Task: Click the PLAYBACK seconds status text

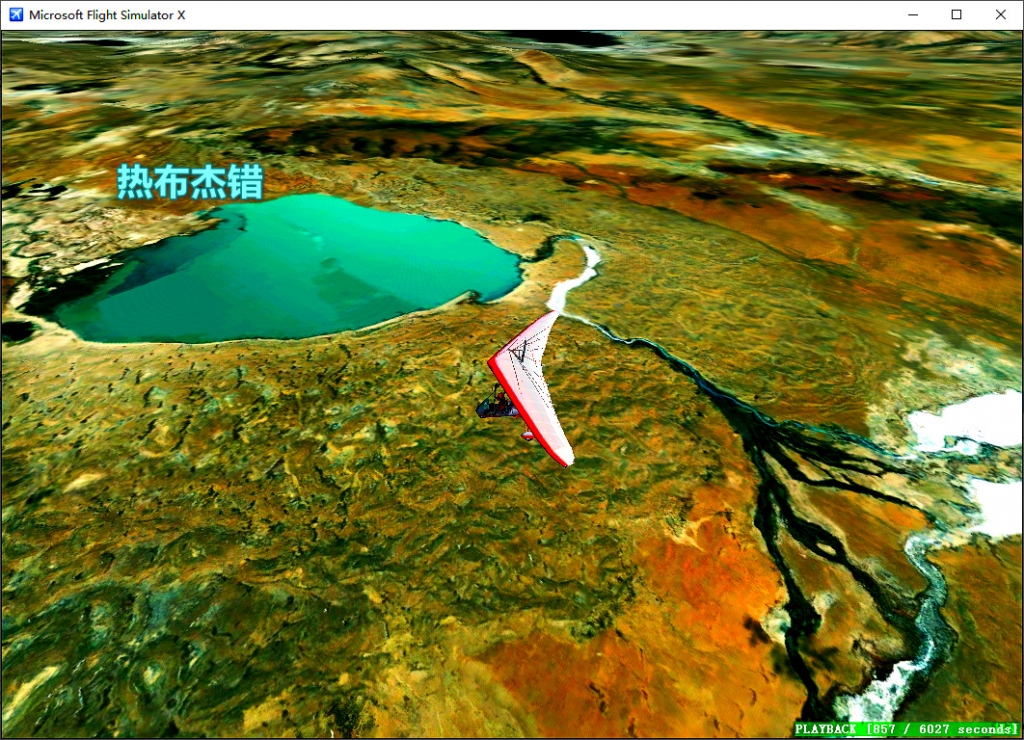Action: (x=906, y=729)
